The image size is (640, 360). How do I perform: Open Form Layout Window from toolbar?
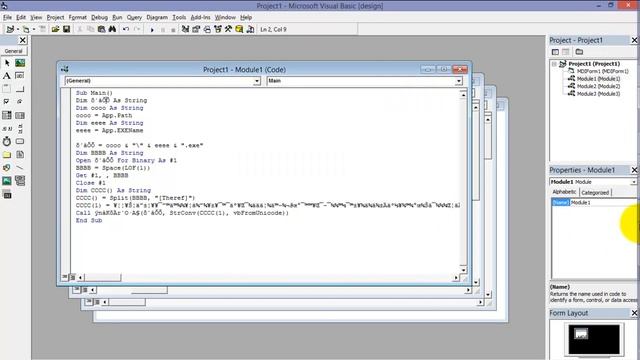coord(207,29)
